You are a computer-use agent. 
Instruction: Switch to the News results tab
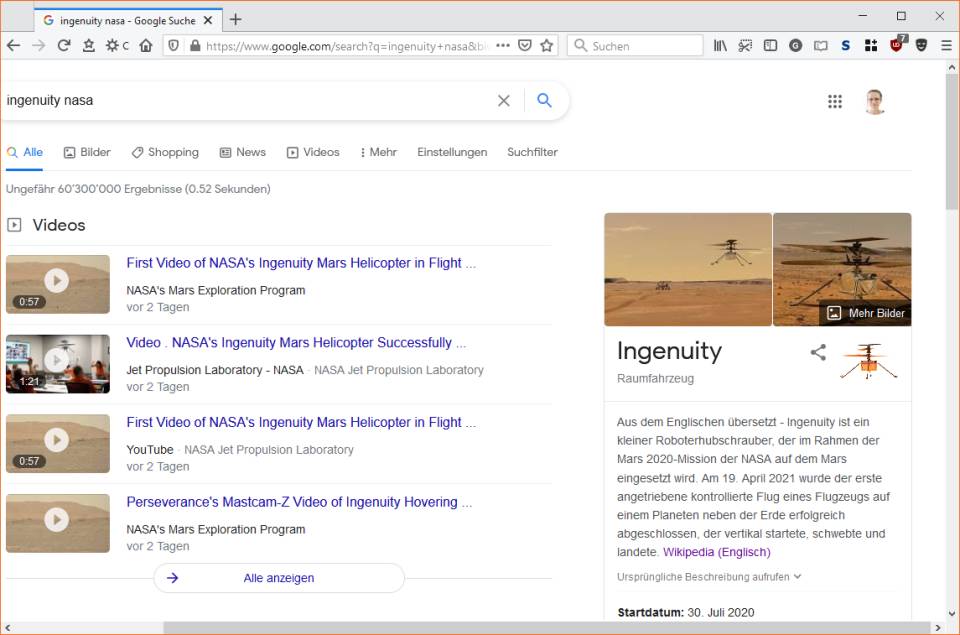coord(242,152)
